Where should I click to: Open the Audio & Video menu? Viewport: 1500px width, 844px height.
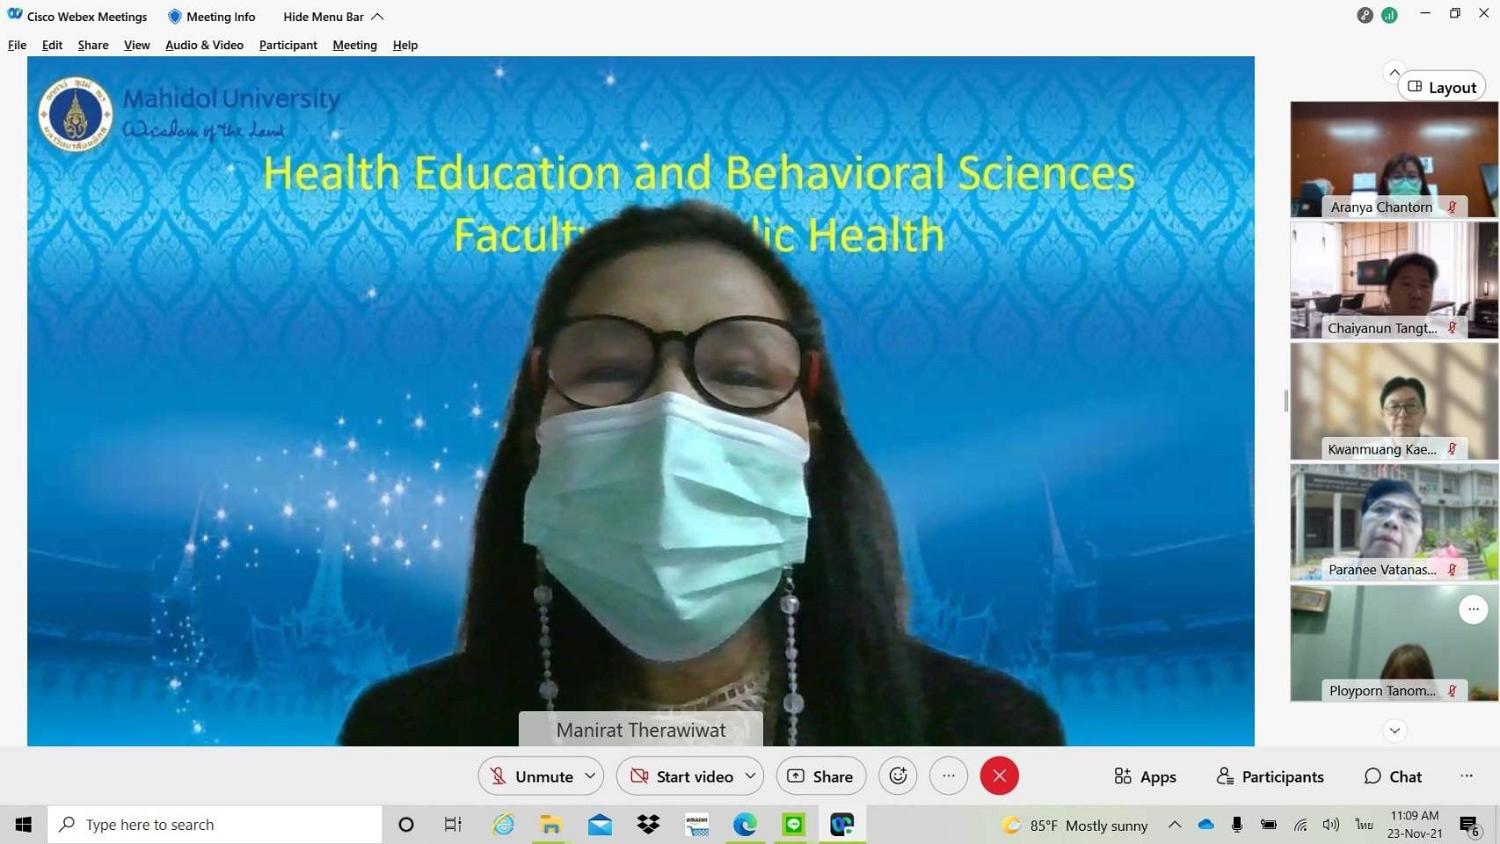pos(204,45)
